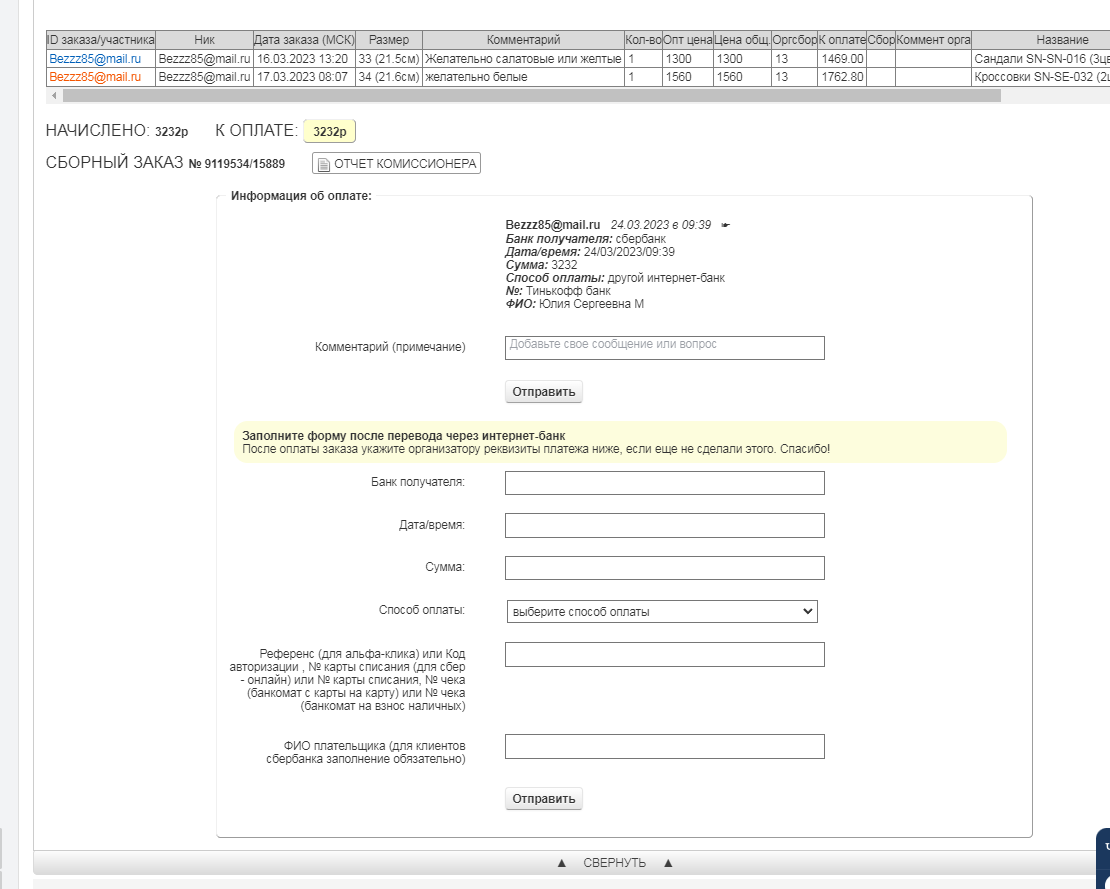
Task: Click the Дата заказа (МСК) column header
Action: 304,40
